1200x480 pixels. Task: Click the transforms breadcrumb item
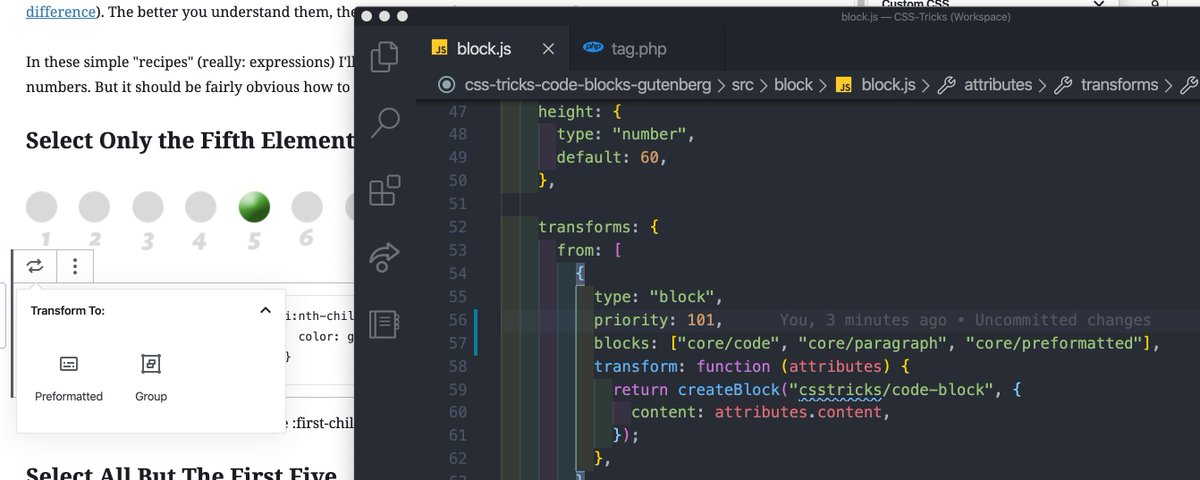click(1119, 85)
